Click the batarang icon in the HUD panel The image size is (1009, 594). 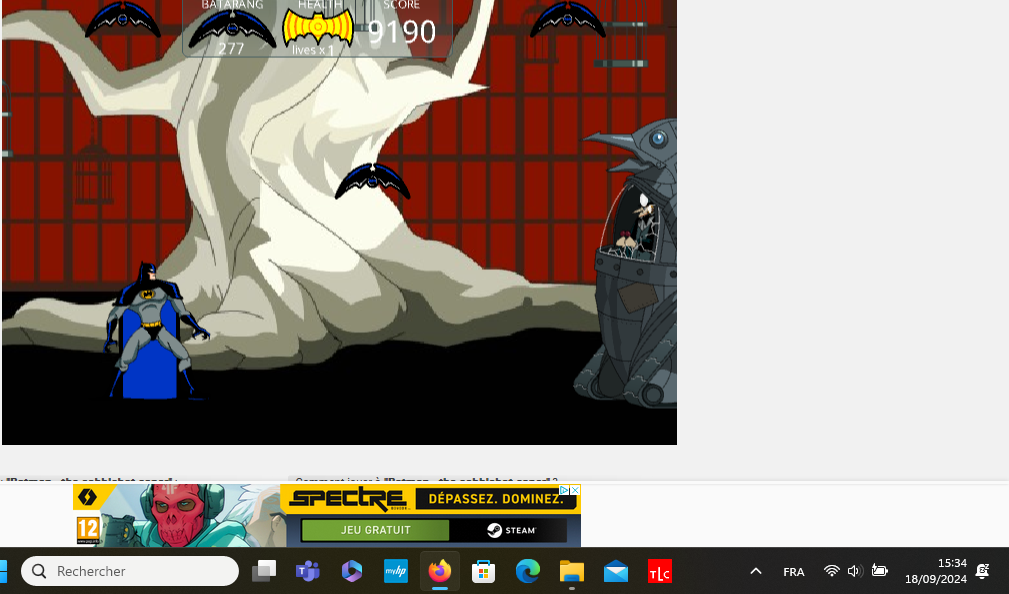(232, 28)
